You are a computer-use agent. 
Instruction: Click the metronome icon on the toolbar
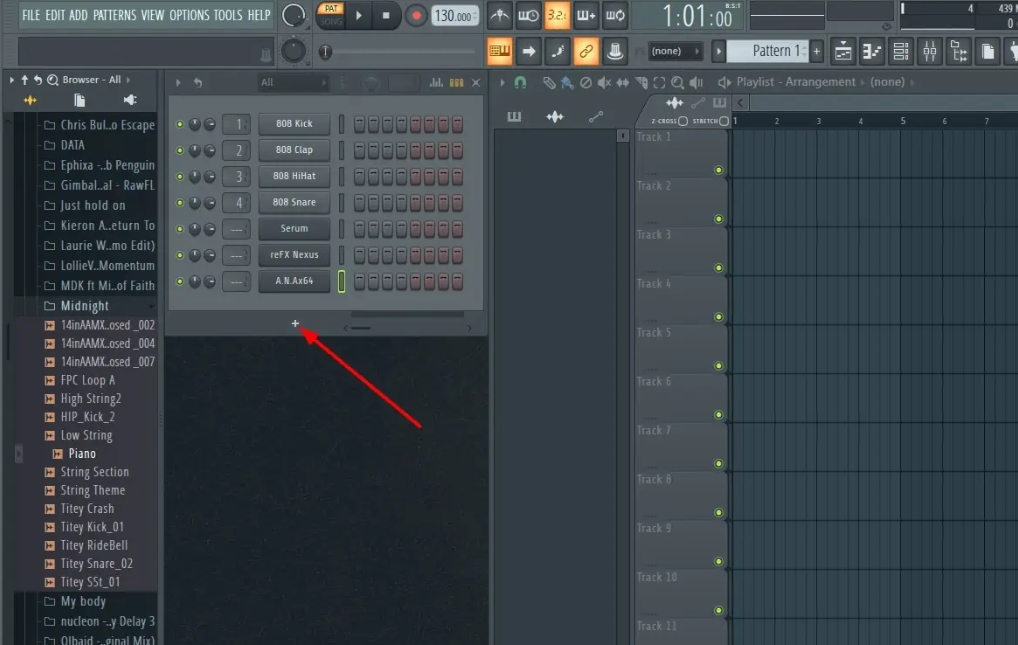[x=500, y=15]
